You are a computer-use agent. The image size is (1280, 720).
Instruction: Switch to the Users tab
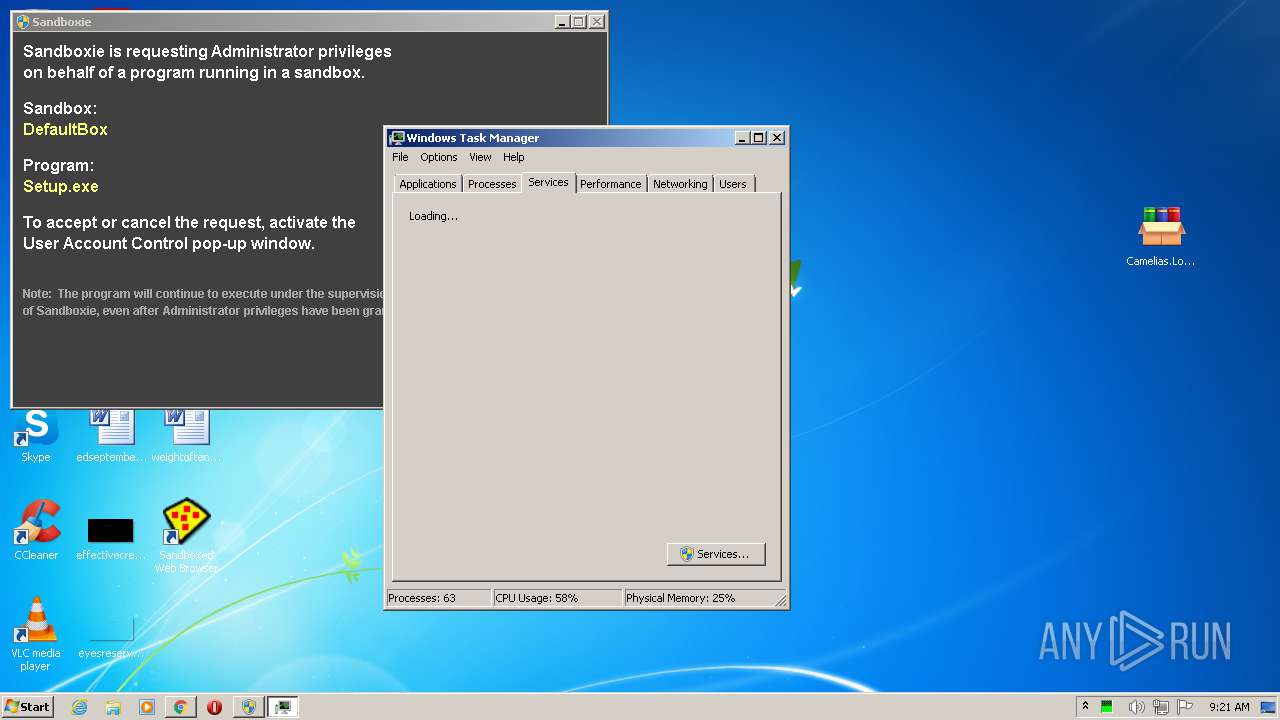tap(732, 184)
